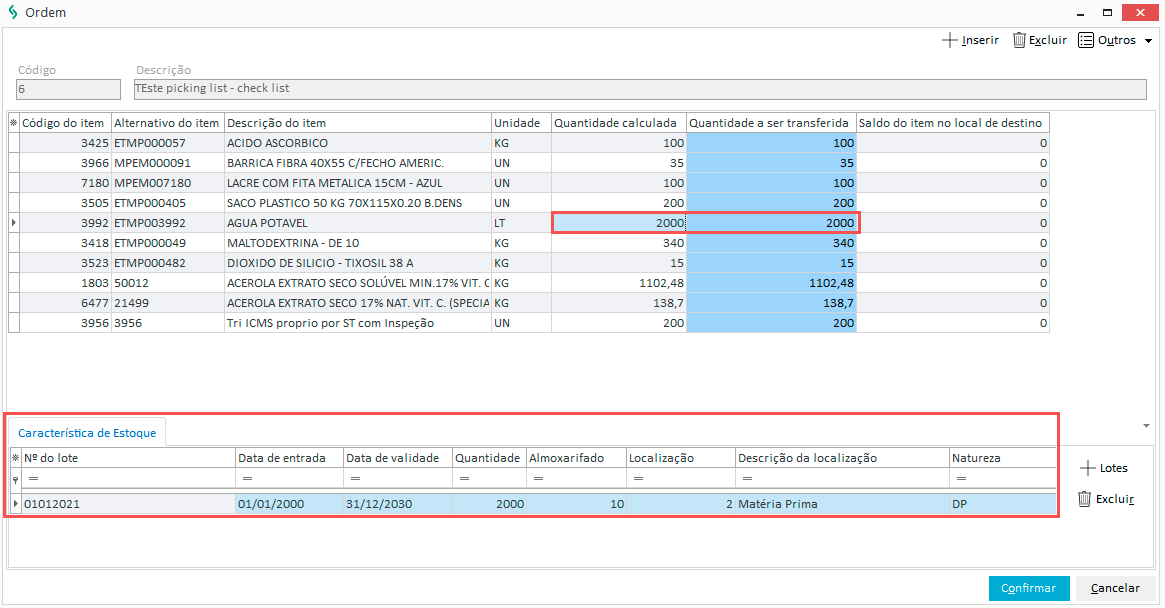The width and height of the screenshot is (1165, 608).
Task: Click the Nº do lote column header
Action: (129, 458)
